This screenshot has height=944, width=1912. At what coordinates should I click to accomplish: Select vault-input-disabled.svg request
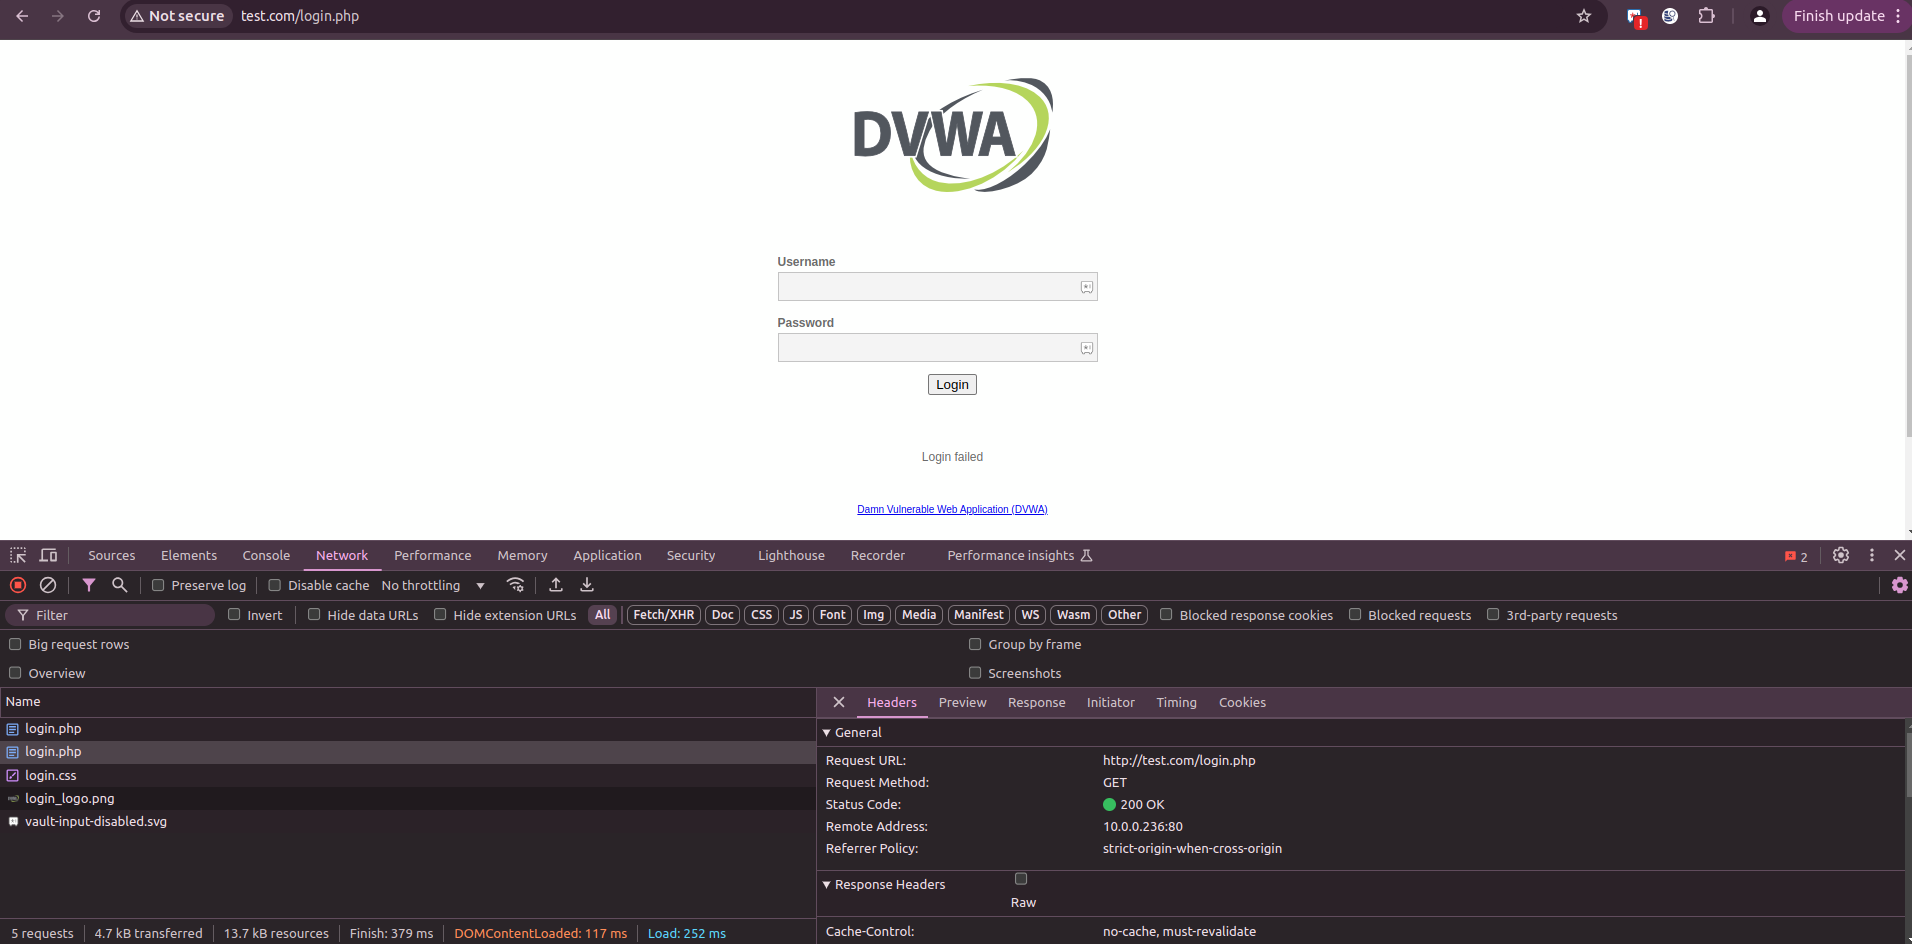coord(408,821)
